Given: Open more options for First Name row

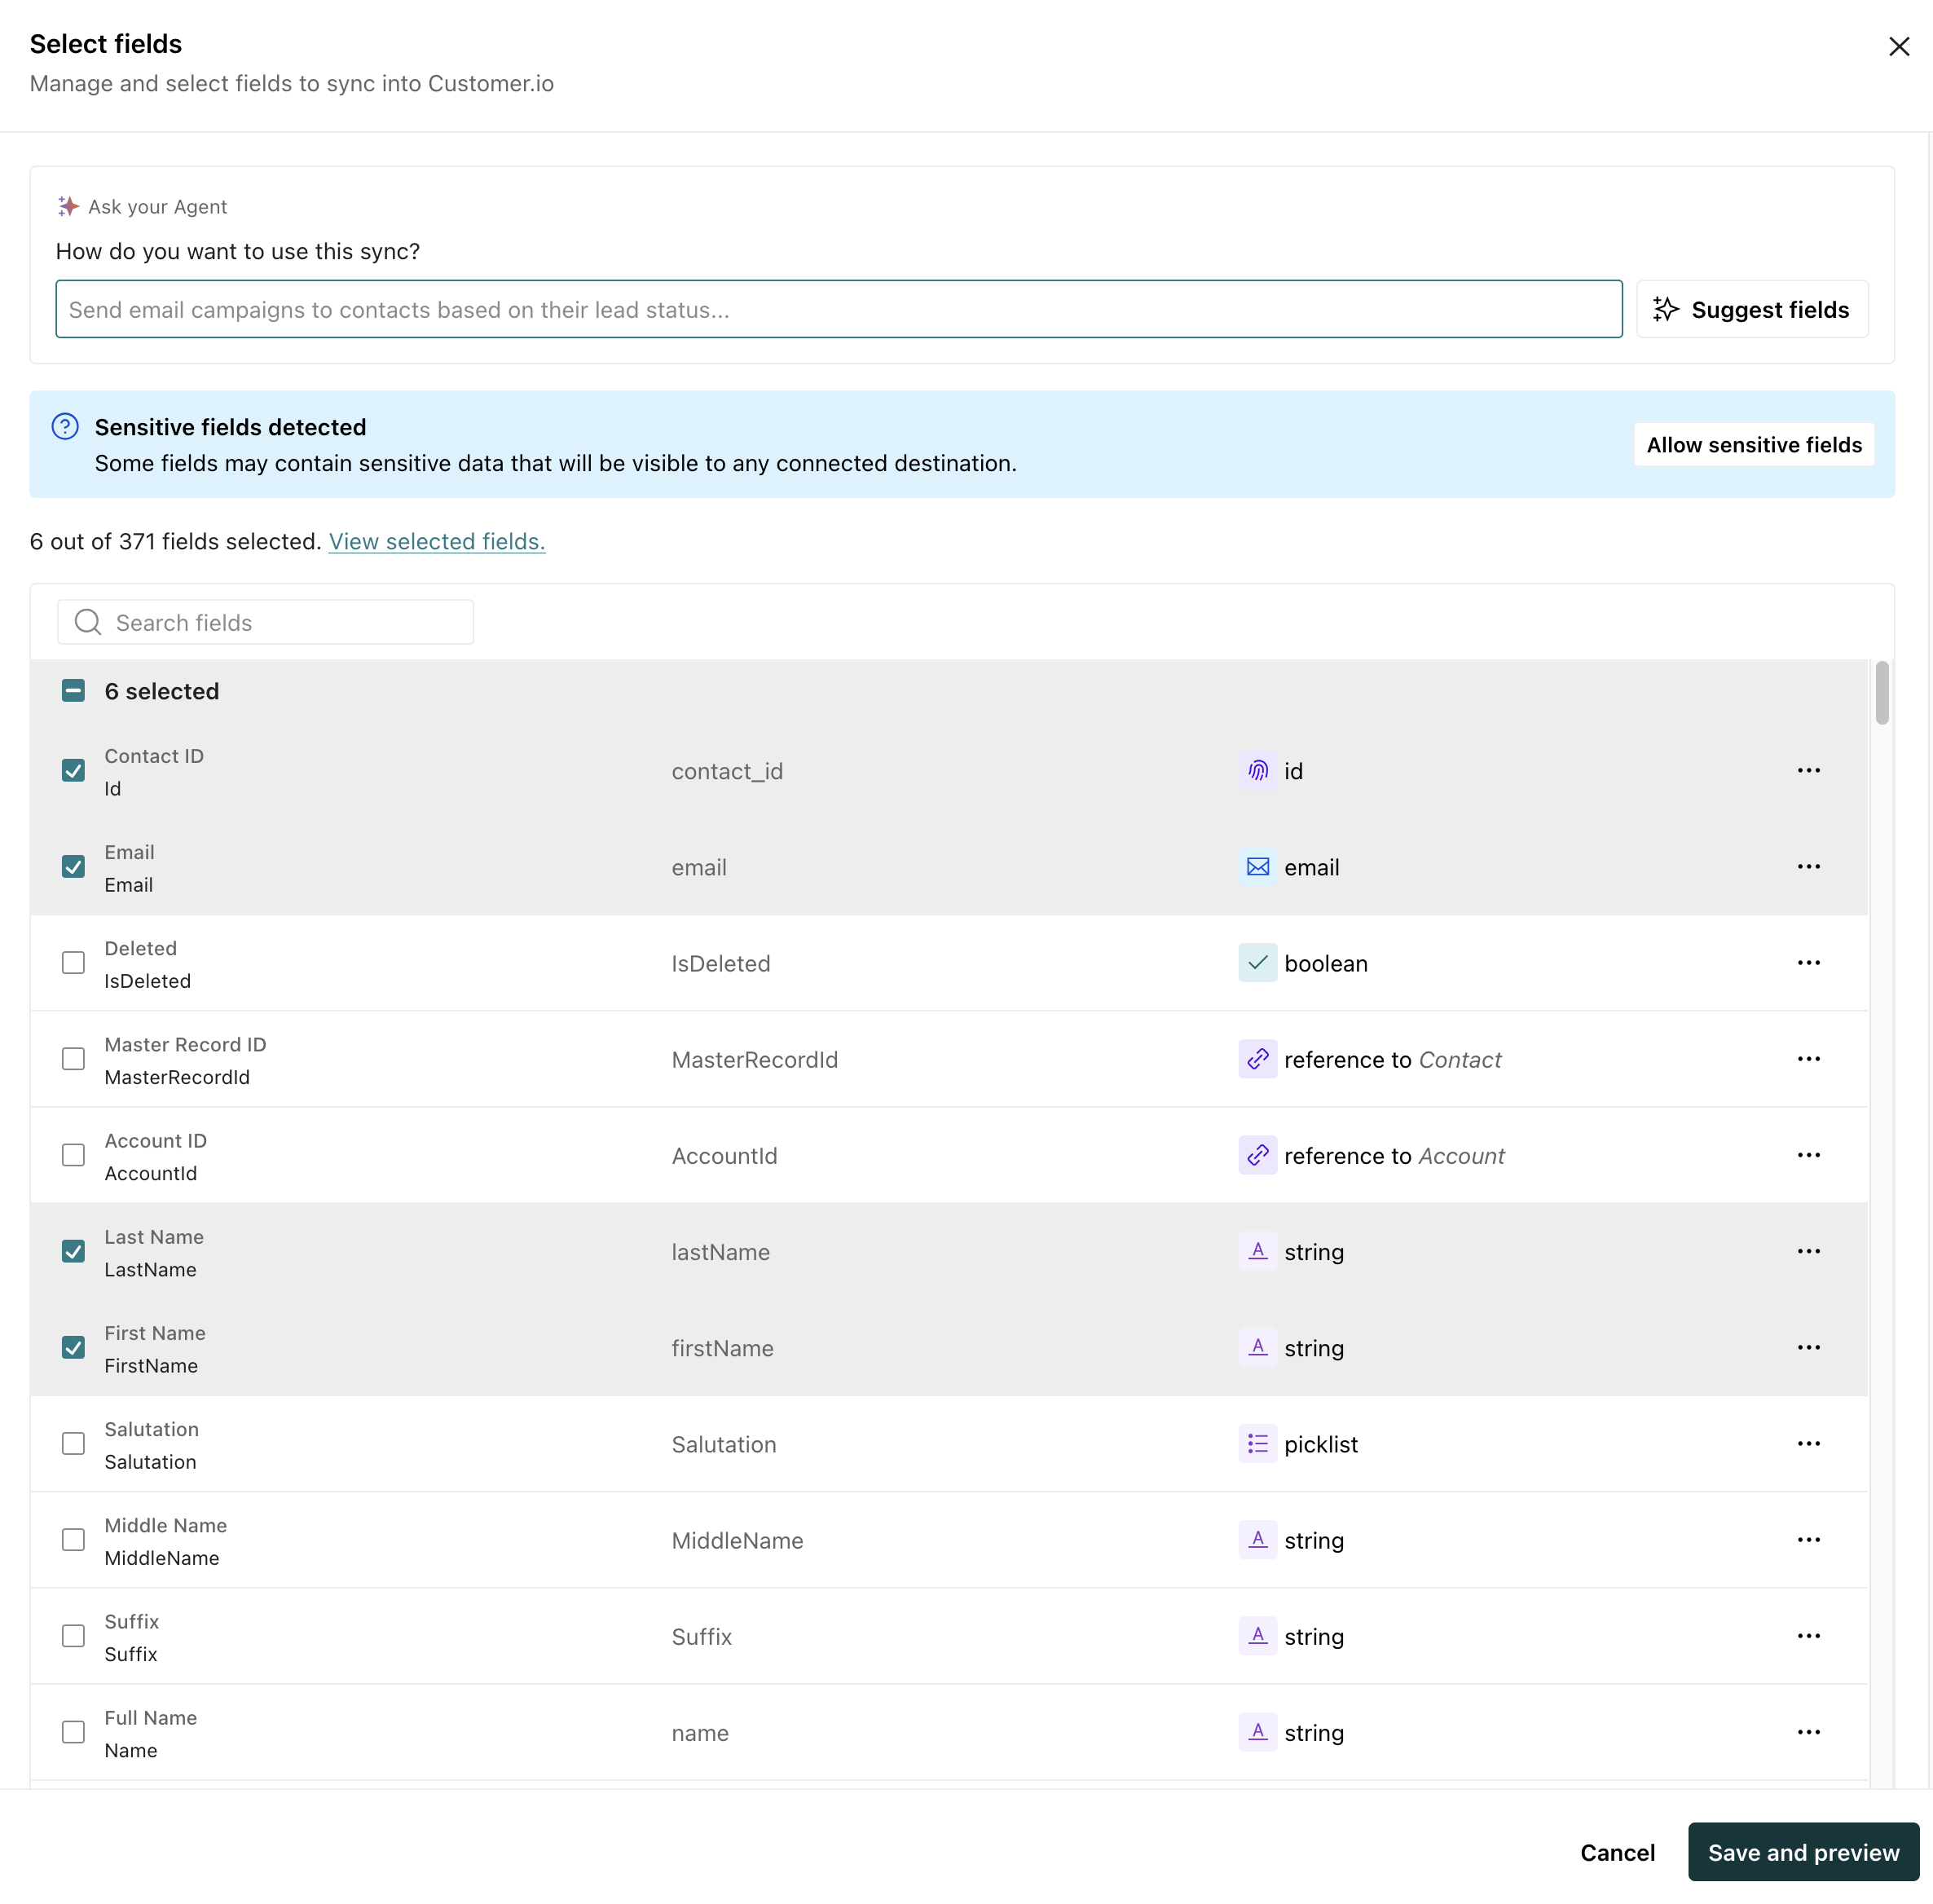Looking at the screenshot, I should 1808,1347.
